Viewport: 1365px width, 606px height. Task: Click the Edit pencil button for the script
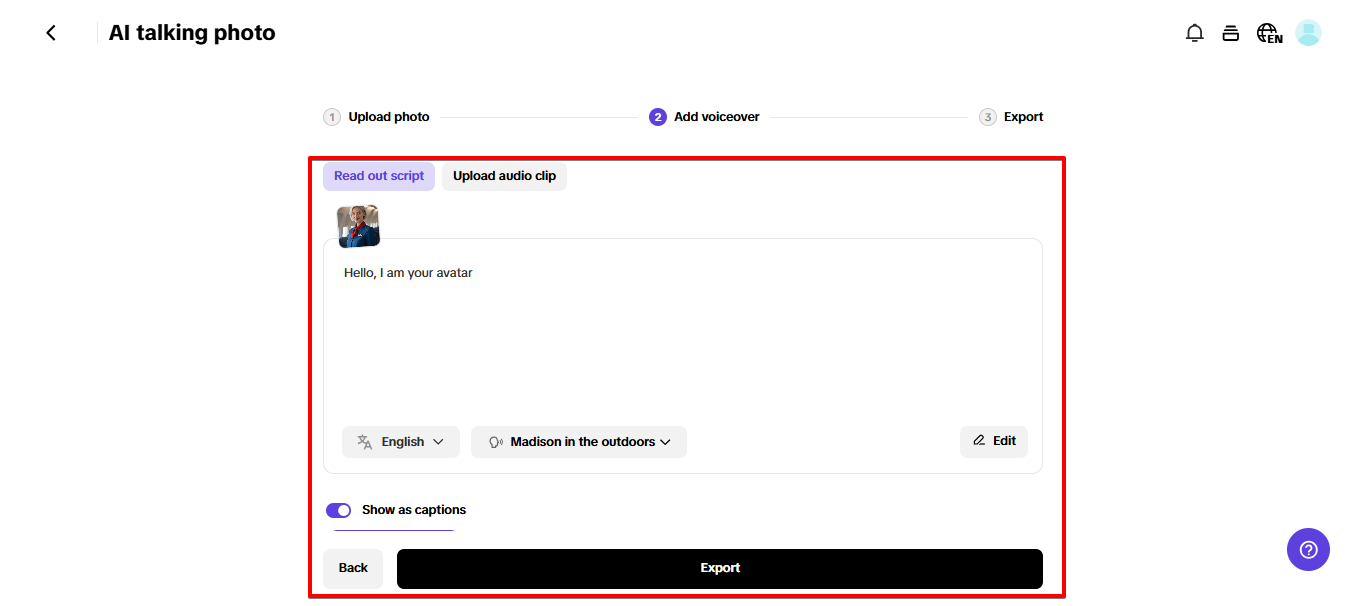pos(993,441)
